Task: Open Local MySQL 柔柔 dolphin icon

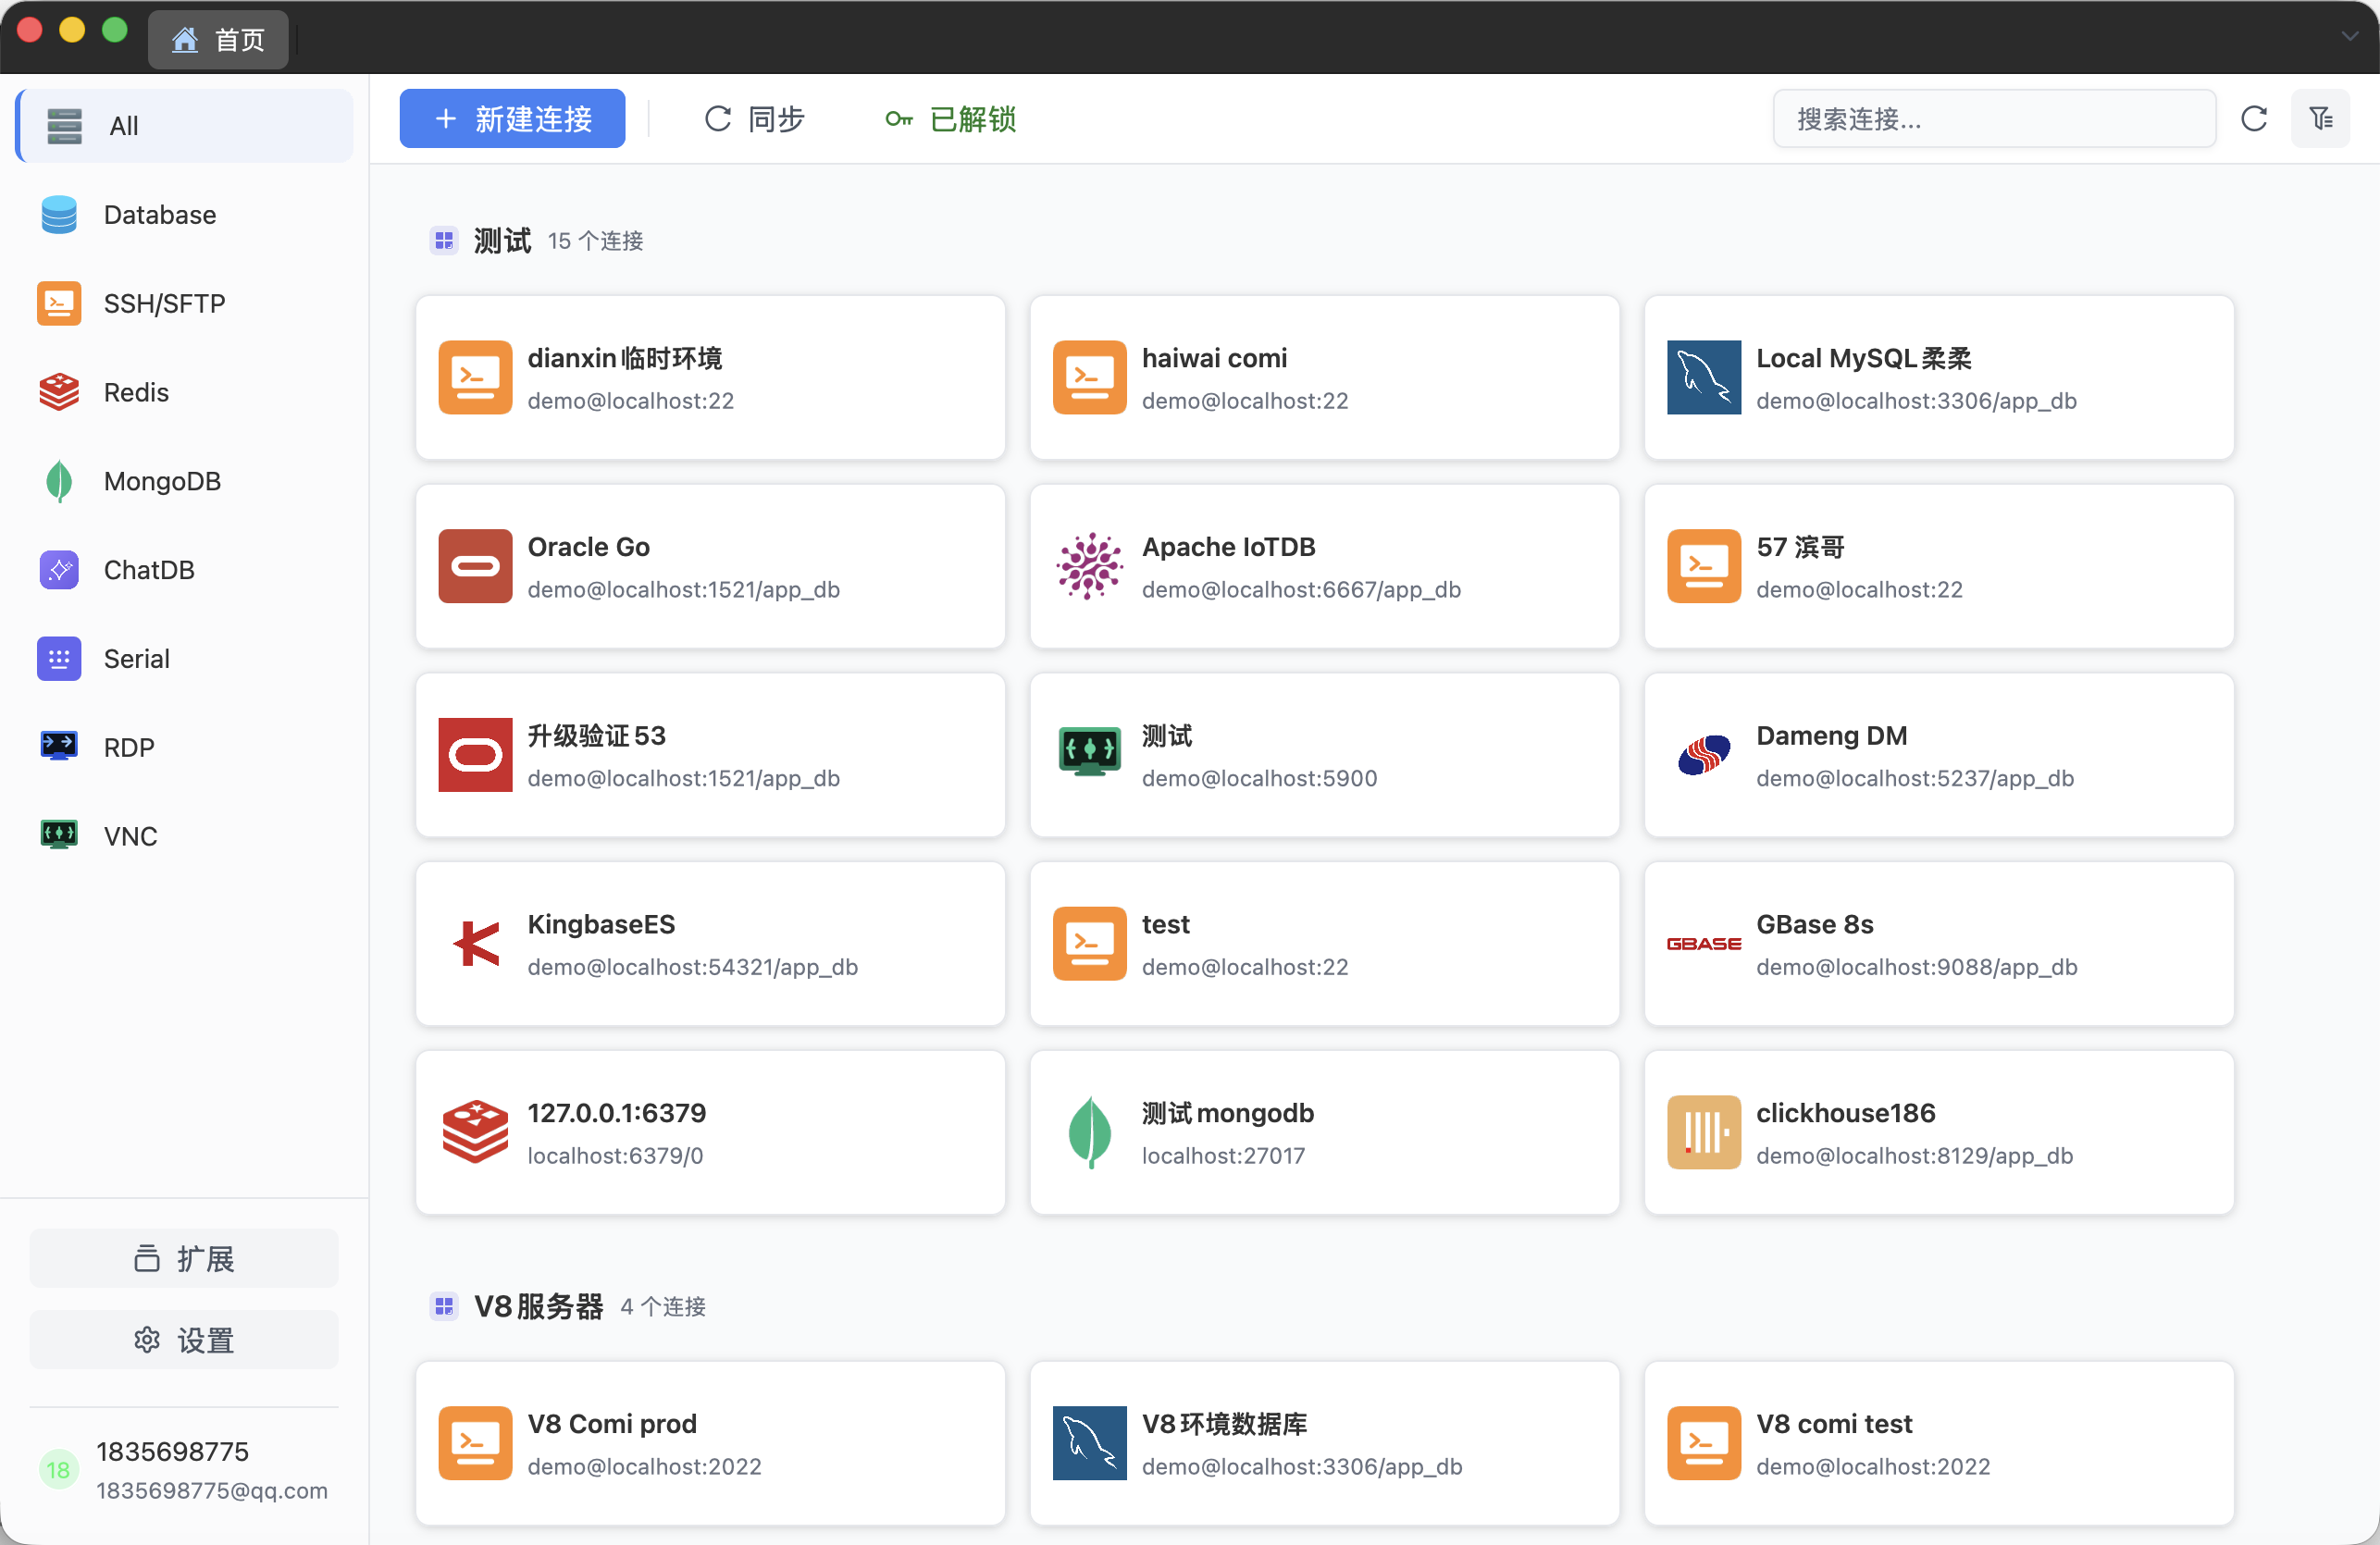Action: click(x=1704, y=378)
